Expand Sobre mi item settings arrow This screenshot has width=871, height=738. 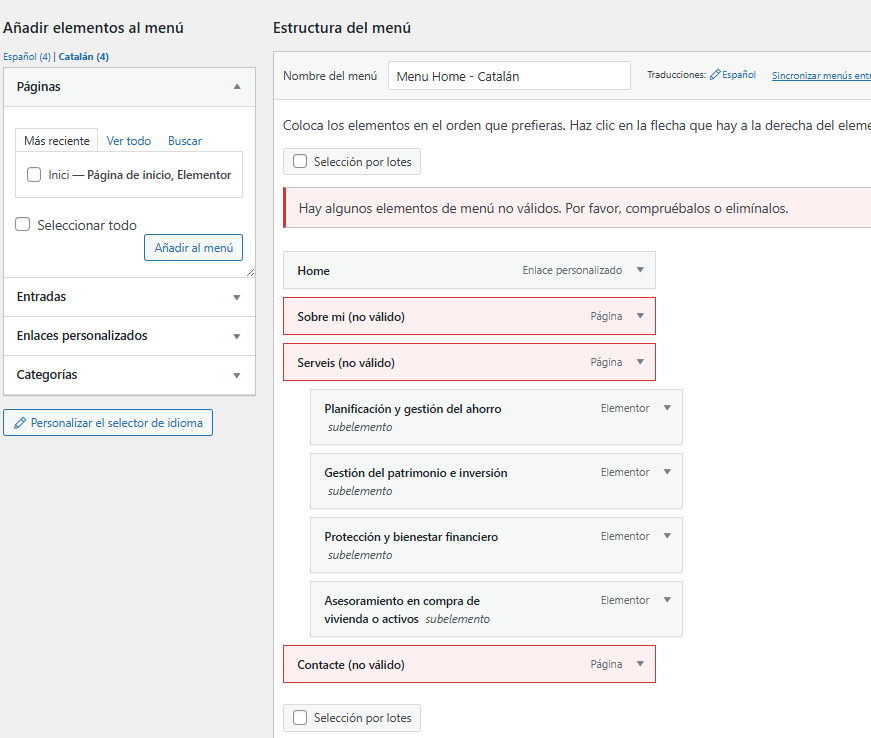[x=640, y=316]
